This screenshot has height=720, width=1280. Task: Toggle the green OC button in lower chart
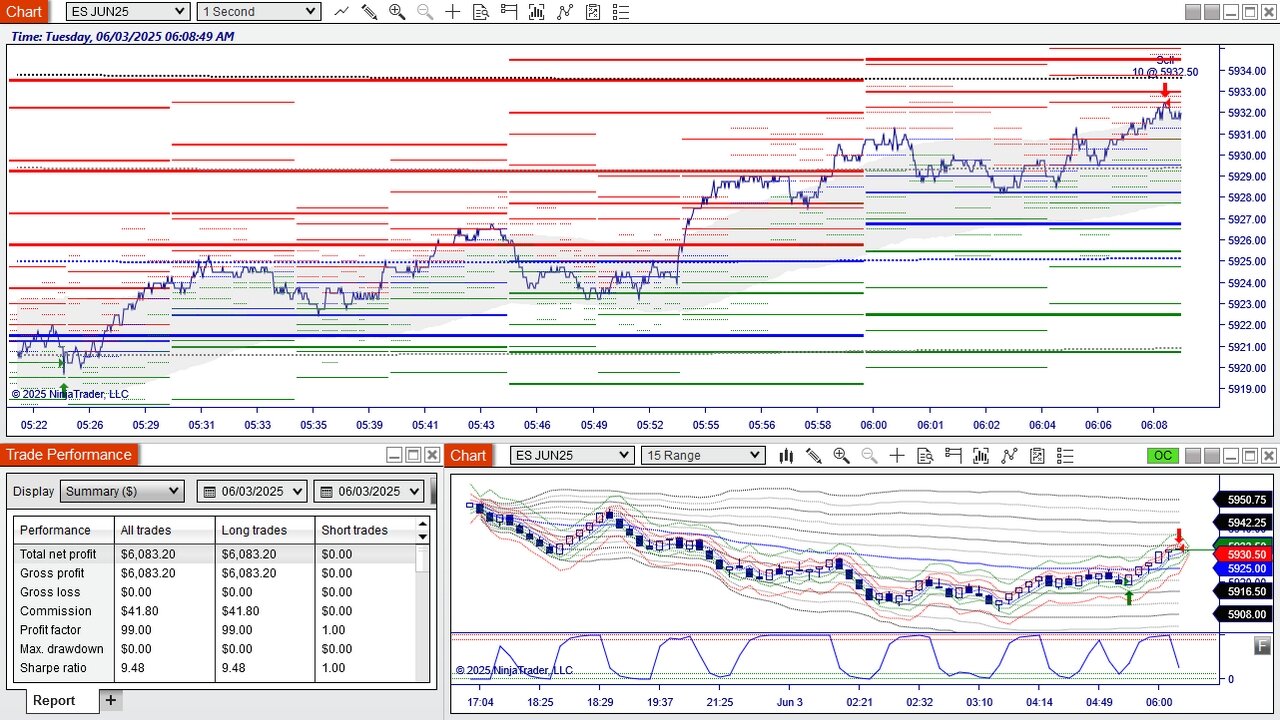point(1162,456)
